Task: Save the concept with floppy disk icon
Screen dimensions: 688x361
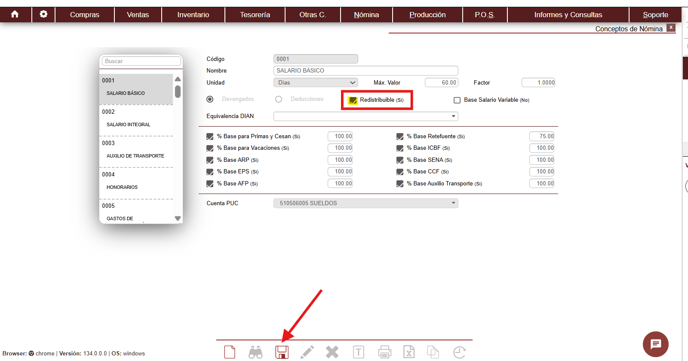Action: point(282,352)
